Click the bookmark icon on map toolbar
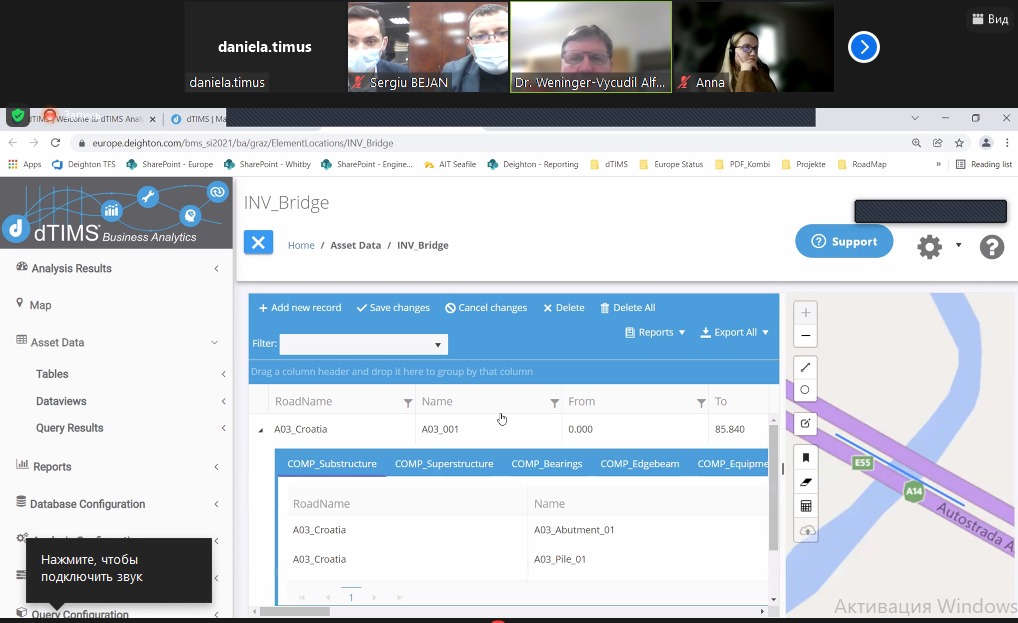Screen dimensions: 1018x623 (x=806, y=457)
